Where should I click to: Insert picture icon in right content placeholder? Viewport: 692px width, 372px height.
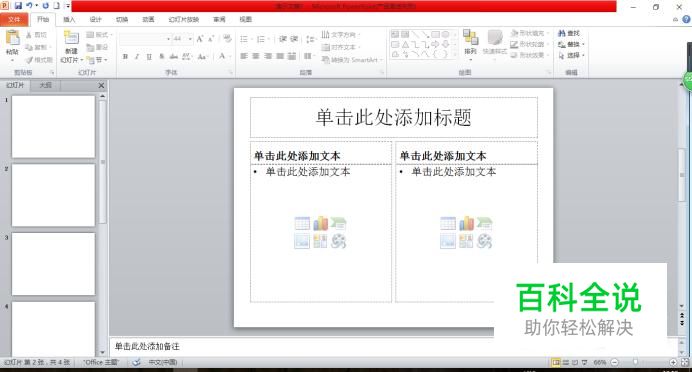(x=448, y=241)
